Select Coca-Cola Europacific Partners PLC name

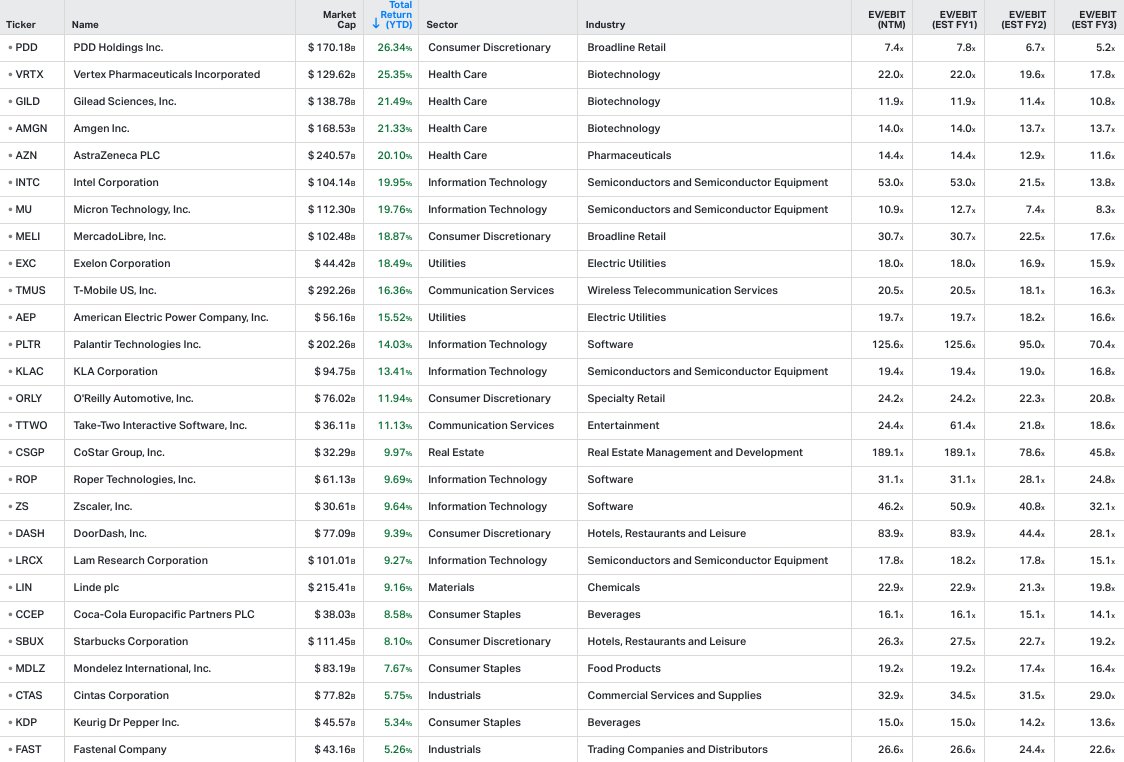[x=164, y=614]
